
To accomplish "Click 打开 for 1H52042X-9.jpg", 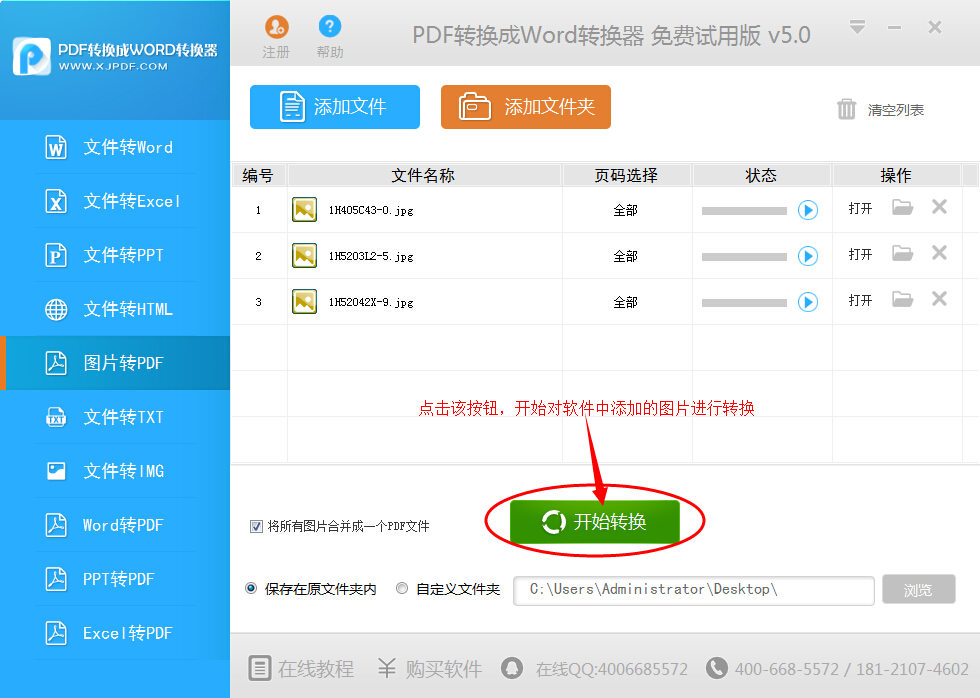I will [860, 301].
